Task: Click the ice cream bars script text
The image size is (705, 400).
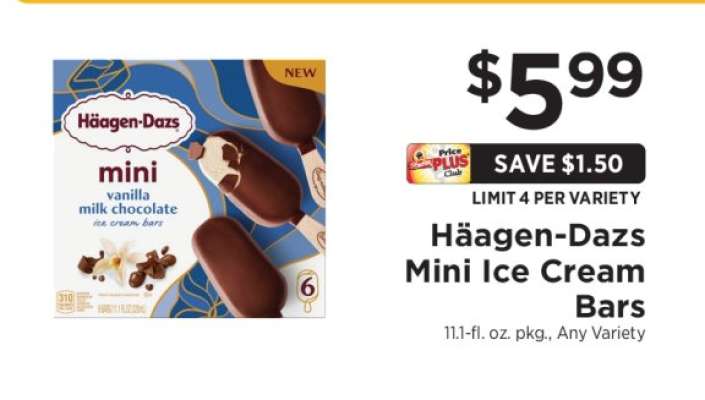Action: coord(128,223)
